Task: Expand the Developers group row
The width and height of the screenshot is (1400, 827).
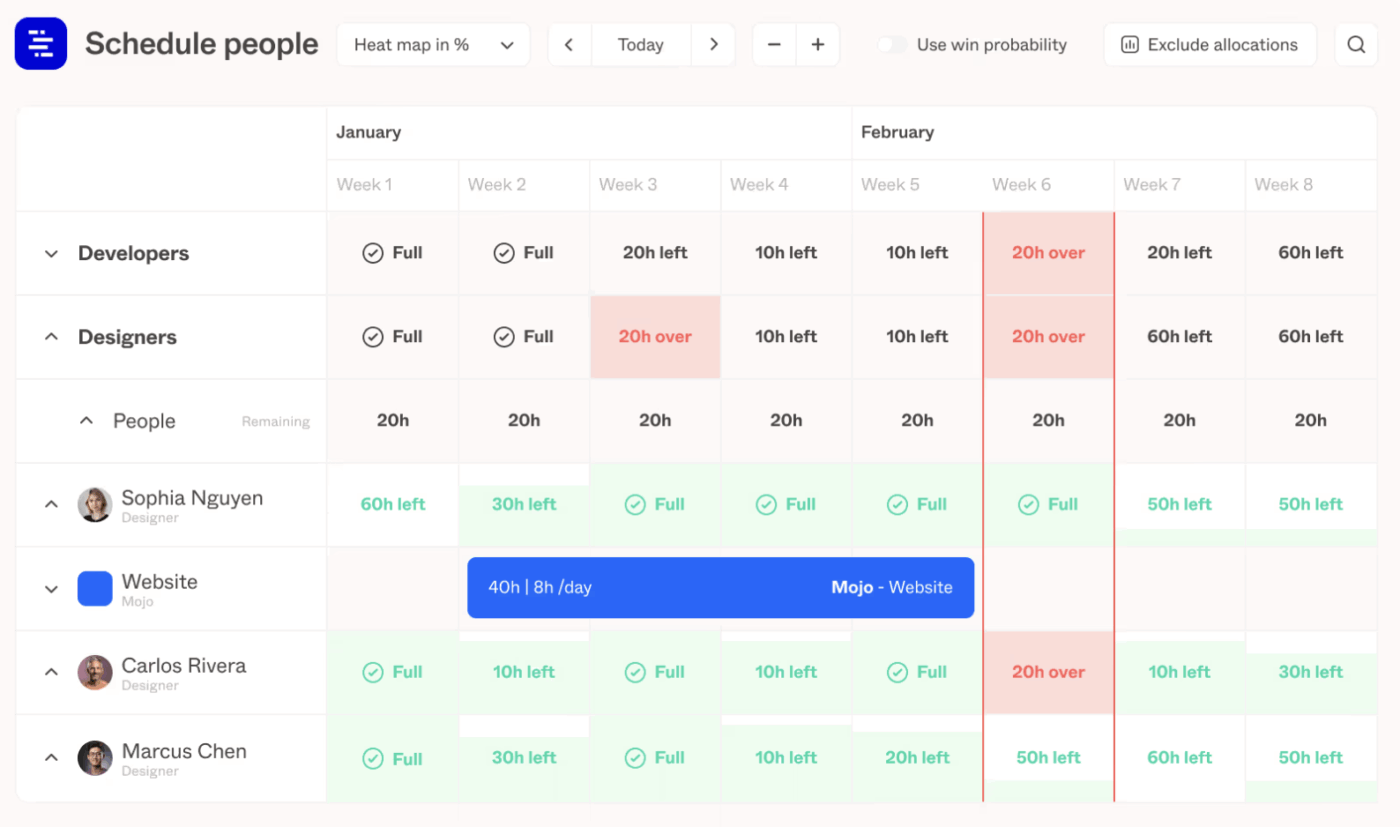Action: (x=51, y=254)
